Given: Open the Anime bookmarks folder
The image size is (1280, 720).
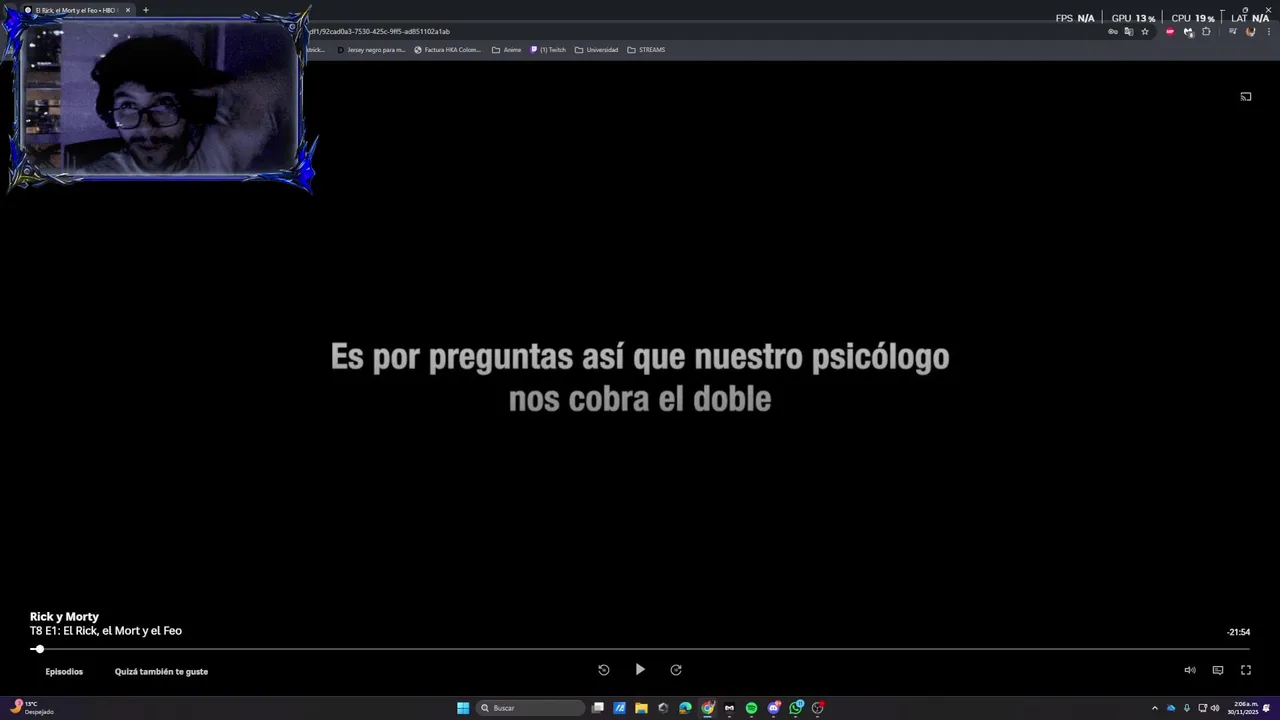Looking at the screenshot, I should [506, 50].
